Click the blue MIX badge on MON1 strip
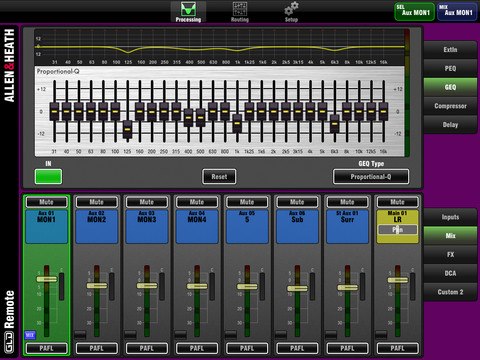Viewport: 480px width, 360px height. [30, 335]
